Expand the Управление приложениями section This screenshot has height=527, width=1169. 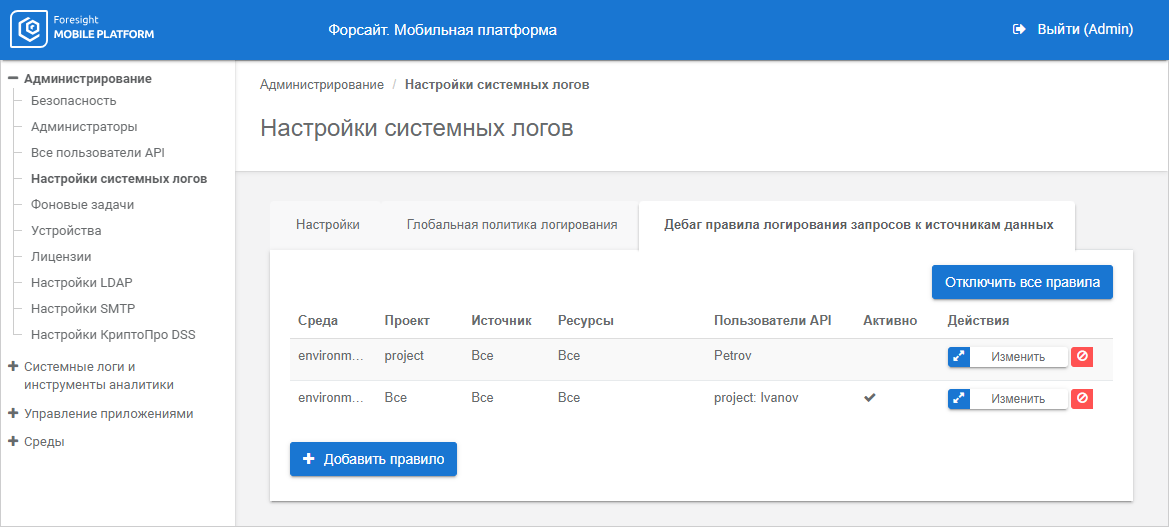coord(13,413)
